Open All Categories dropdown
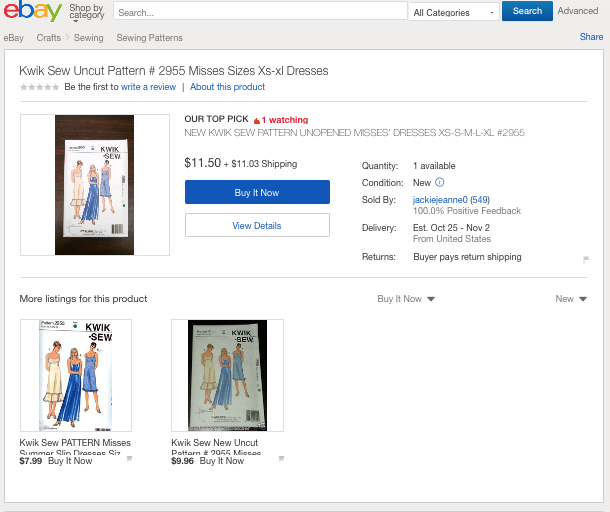The height and width of the screenshot is (512, 610). coord(454,12)
